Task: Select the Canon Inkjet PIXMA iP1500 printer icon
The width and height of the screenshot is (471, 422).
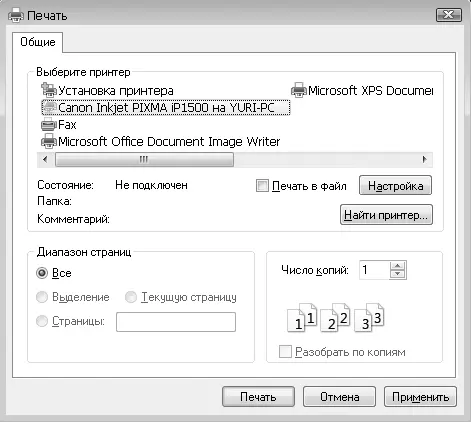Action: [x=49, y=107]
